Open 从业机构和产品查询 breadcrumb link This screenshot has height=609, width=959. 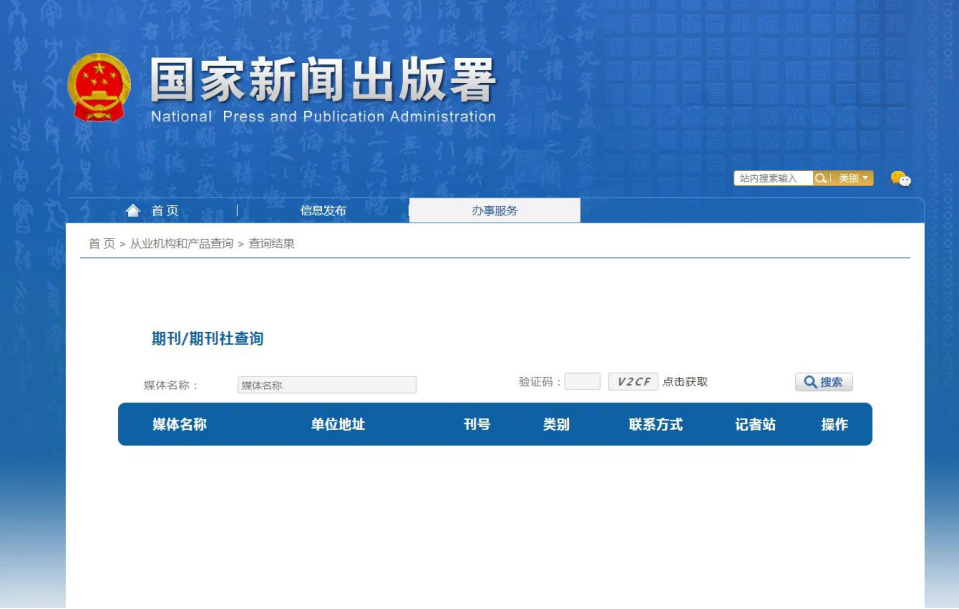181,243
